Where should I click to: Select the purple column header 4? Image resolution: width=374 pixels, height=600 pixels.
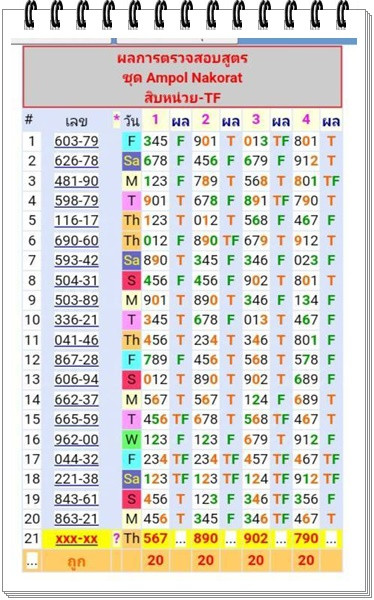[306, 120]
